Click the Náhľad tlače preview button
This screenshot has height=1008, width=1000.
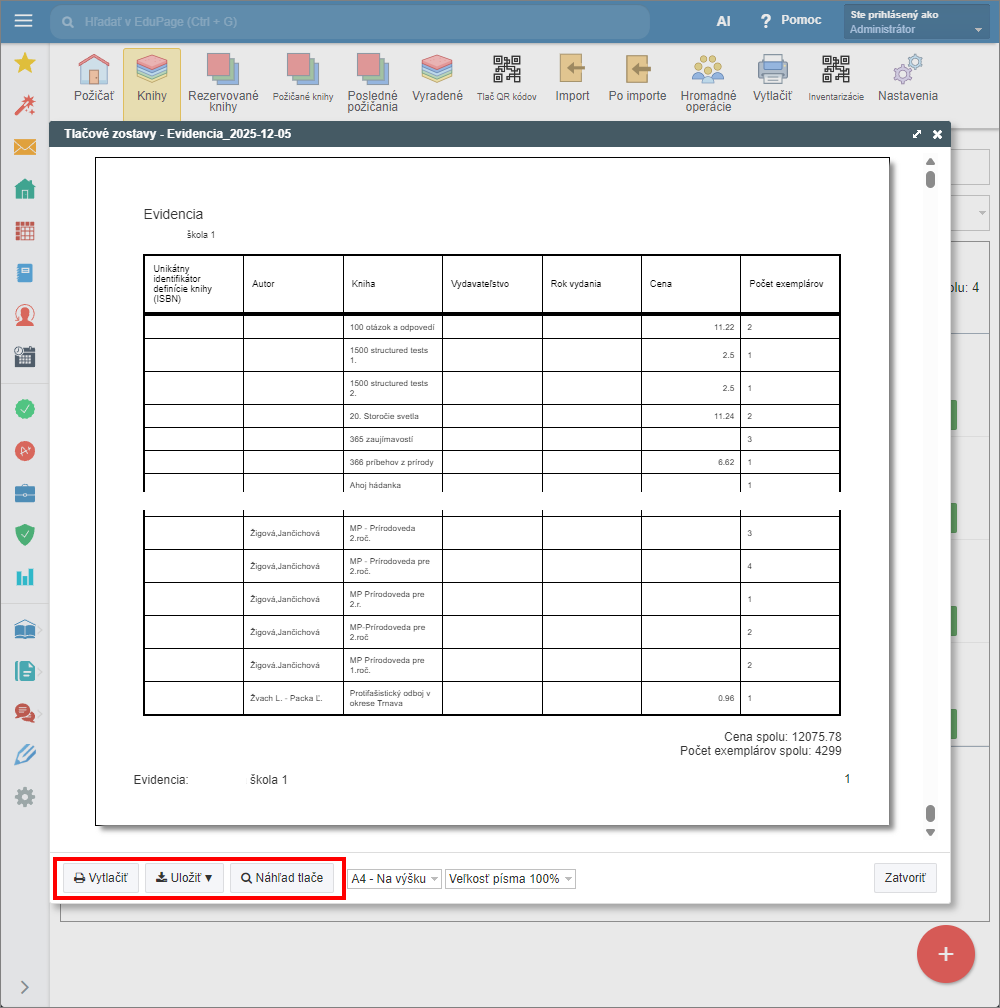click(281, 878)
